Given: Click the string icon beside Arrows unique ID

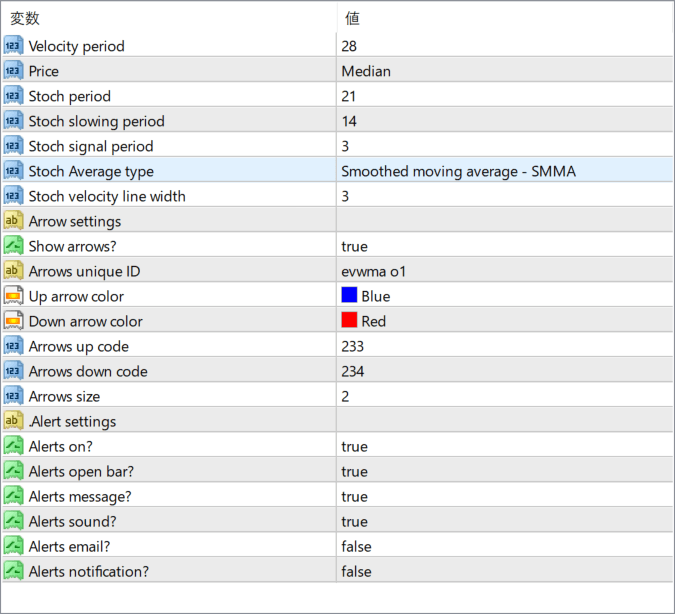Looking at the screenshot, I should click(x=13, y=271).
